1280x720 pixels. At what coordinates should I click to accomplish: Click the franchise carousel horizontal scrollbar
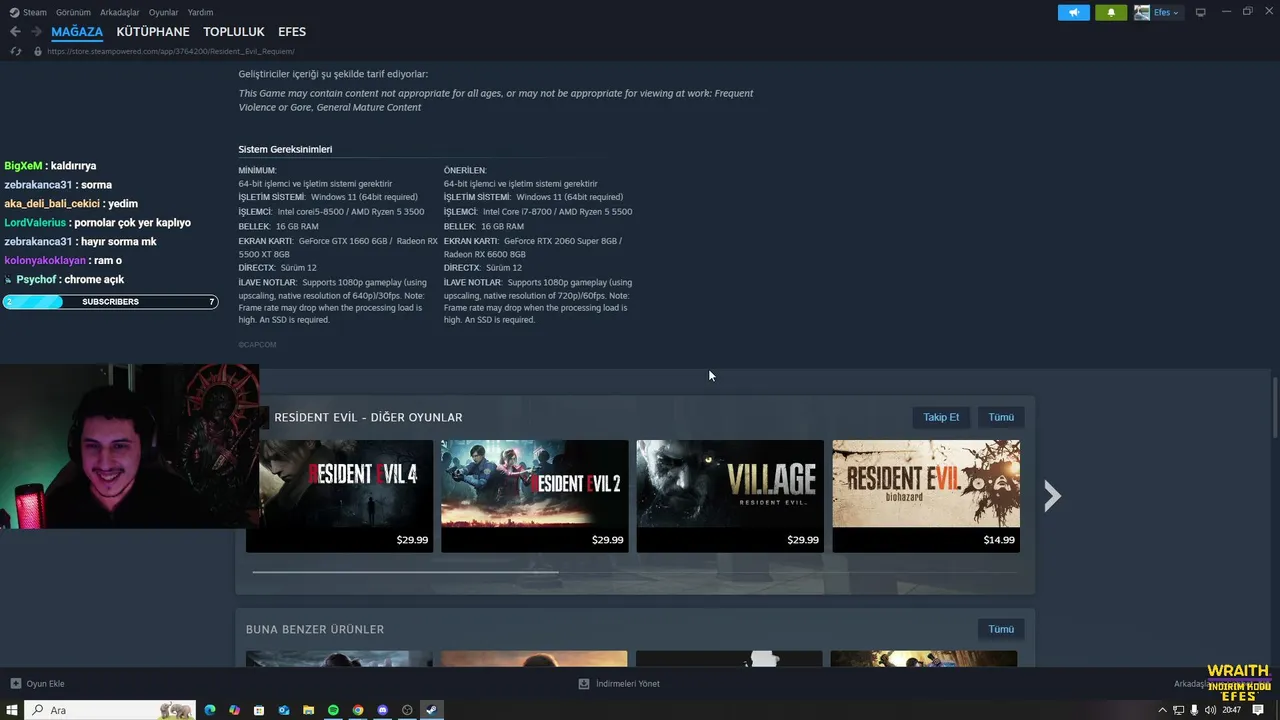pyautogui.click(x=405, y=572)
